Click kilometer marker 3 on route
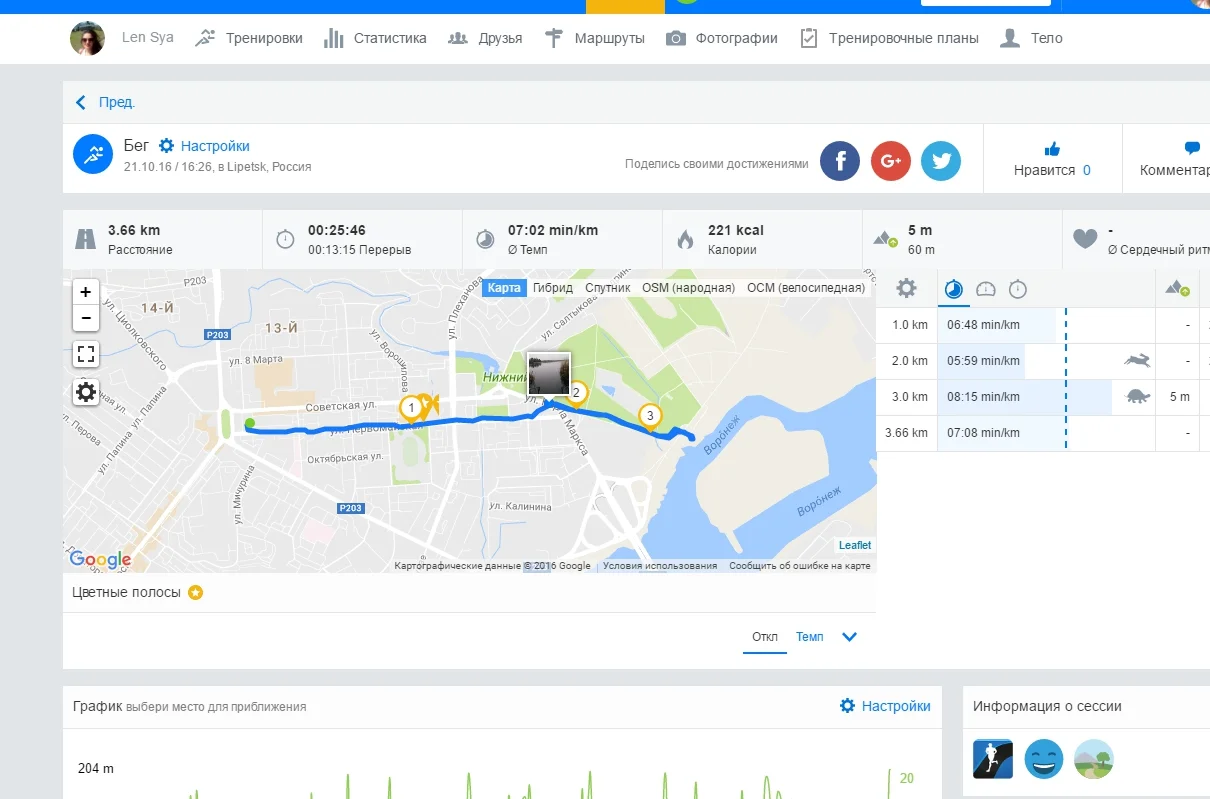Viewport: 1210px width, 799px height. click(x=650, y=415)
